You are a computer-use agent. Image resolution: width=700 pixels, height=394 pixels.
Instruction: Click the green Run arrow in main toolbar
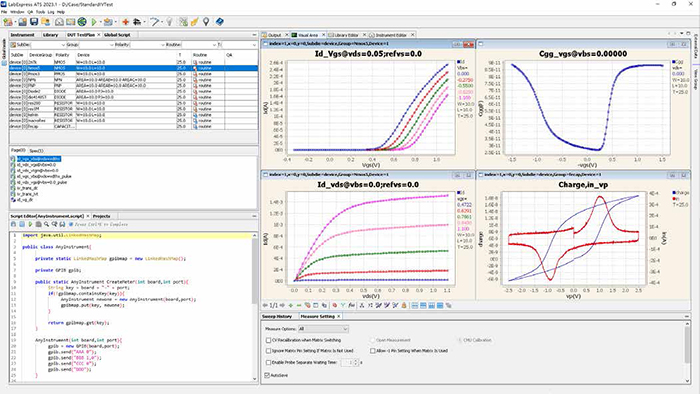point(94,21)
